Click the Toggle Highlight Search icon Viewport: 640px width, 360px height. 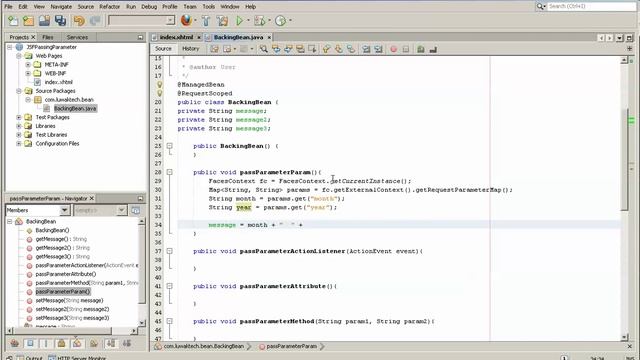[x=300, y=49]
